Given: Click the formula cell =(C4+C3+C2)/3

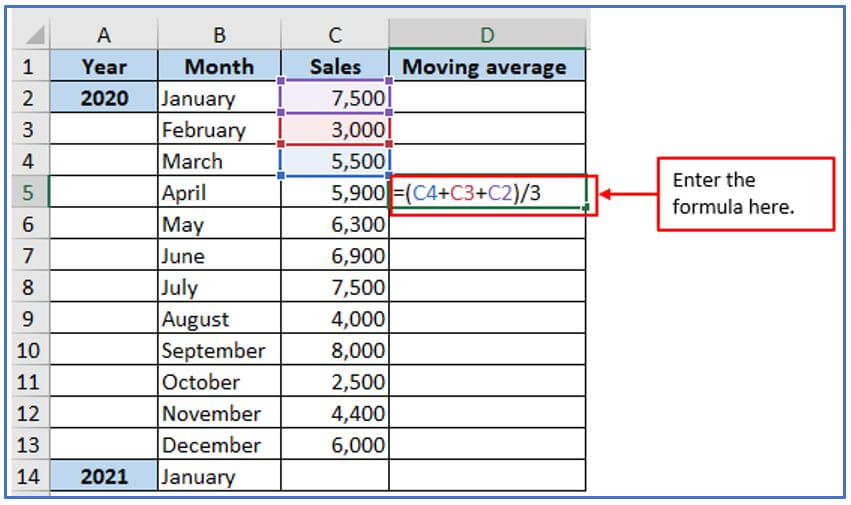Looking at the screenshot, I should click(x=488, y=192).
